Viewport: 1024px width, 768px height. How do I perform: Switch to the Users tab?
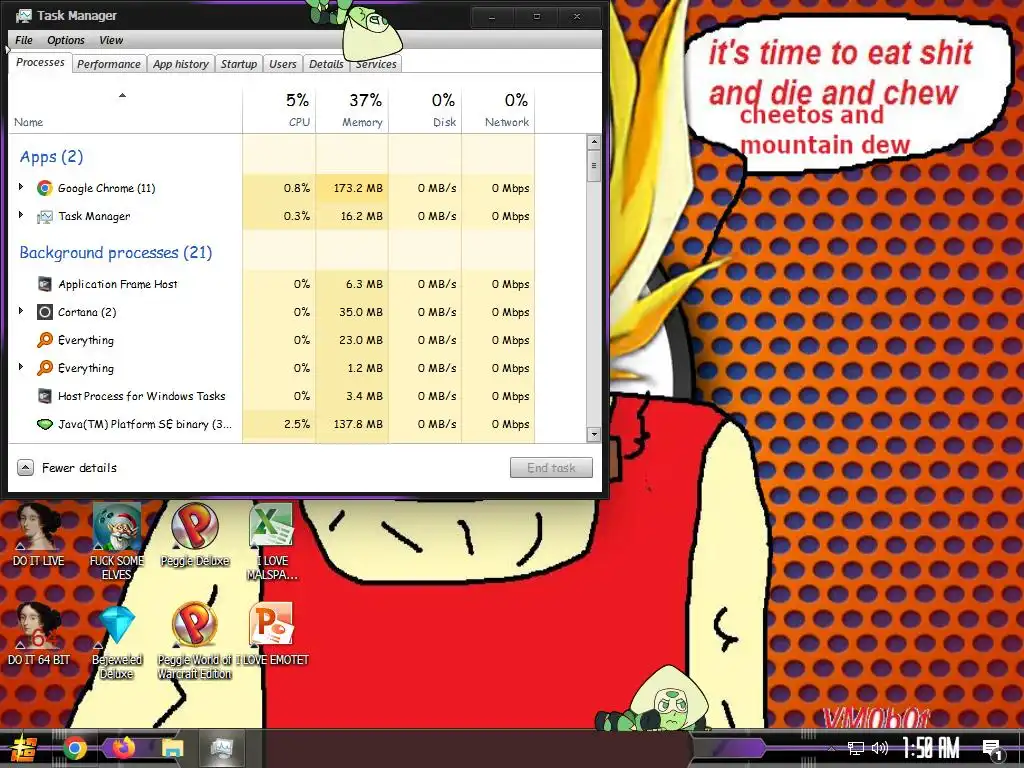click(x=283, y=64)
